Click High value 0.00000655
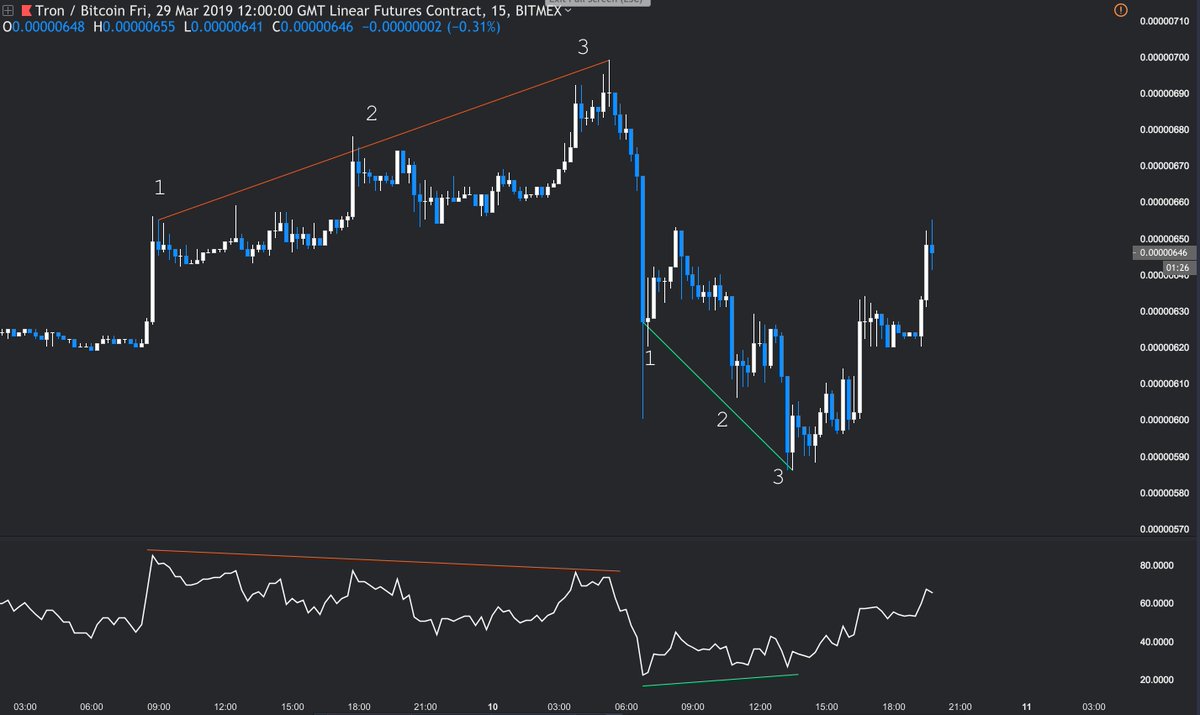 (x=135, y=28)
